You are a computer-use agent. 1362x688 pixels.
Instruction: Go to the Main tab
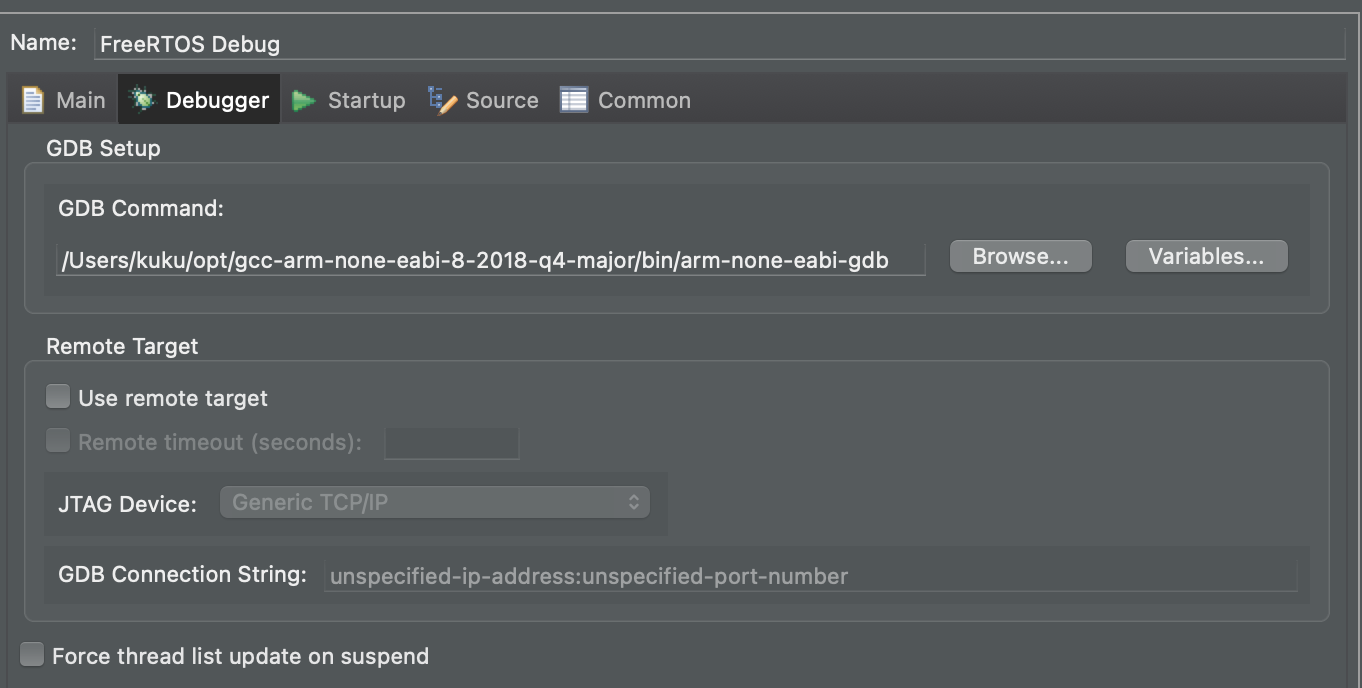click(80, 100)
